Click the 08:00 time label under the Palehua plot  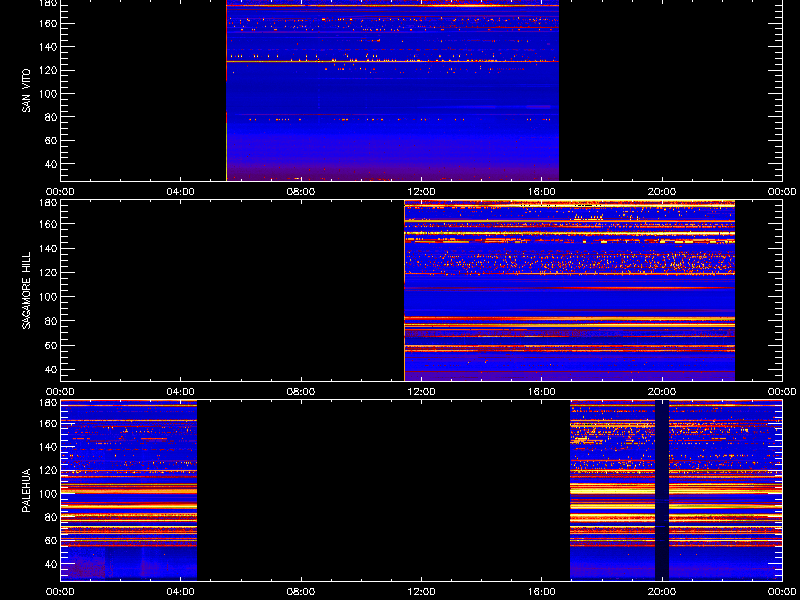(301, 592)
